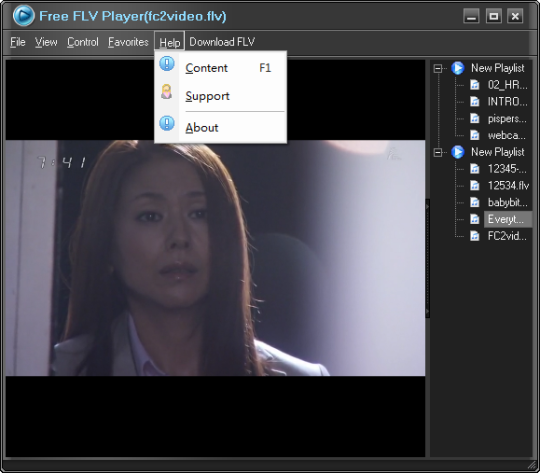Click the file icon next to INTRO...
Image resolution: width=540 pixels, height=473 pixels.
[475, 102]
